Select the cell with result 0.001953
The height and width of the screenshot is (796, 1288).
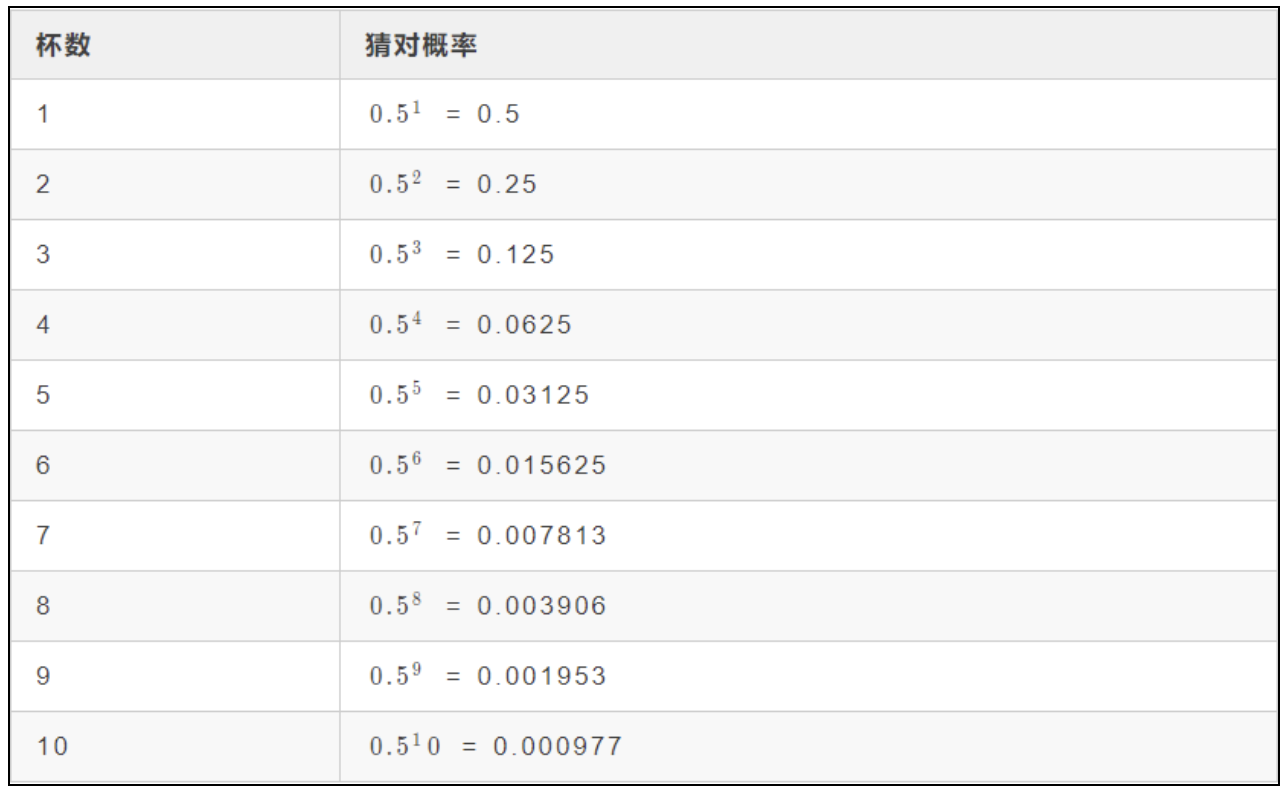tap(487, 675)
